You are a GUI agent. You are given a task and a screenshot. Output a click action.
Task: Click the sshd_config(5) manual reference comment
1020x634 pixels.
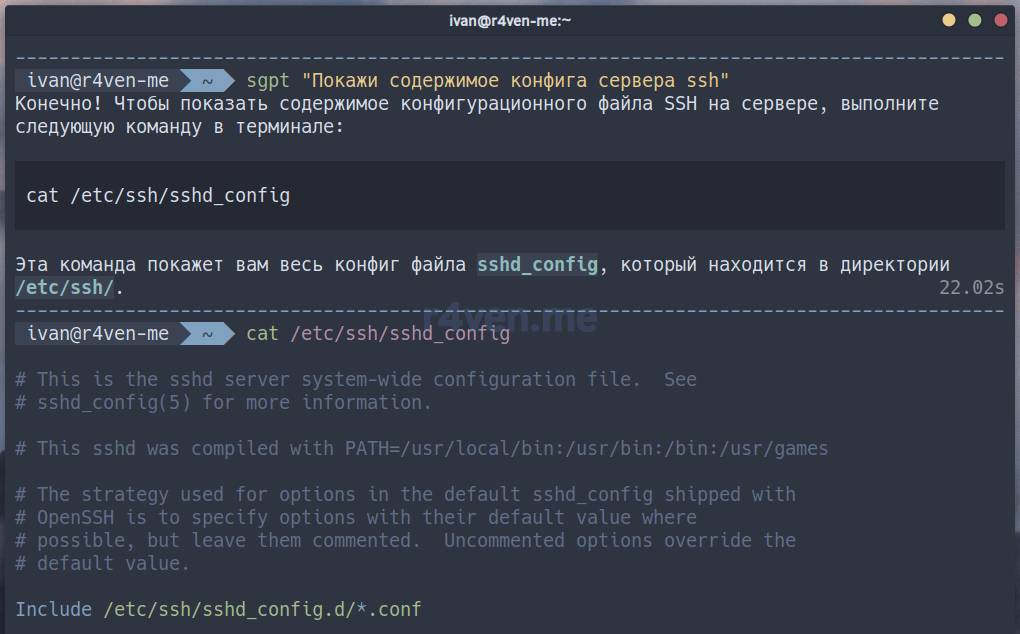[224, 402]
